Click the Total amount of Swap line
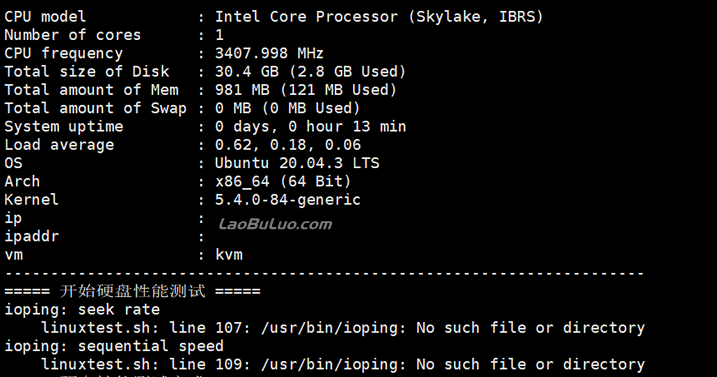Viewport: 717px width, 377px height. tap(182, 108)
